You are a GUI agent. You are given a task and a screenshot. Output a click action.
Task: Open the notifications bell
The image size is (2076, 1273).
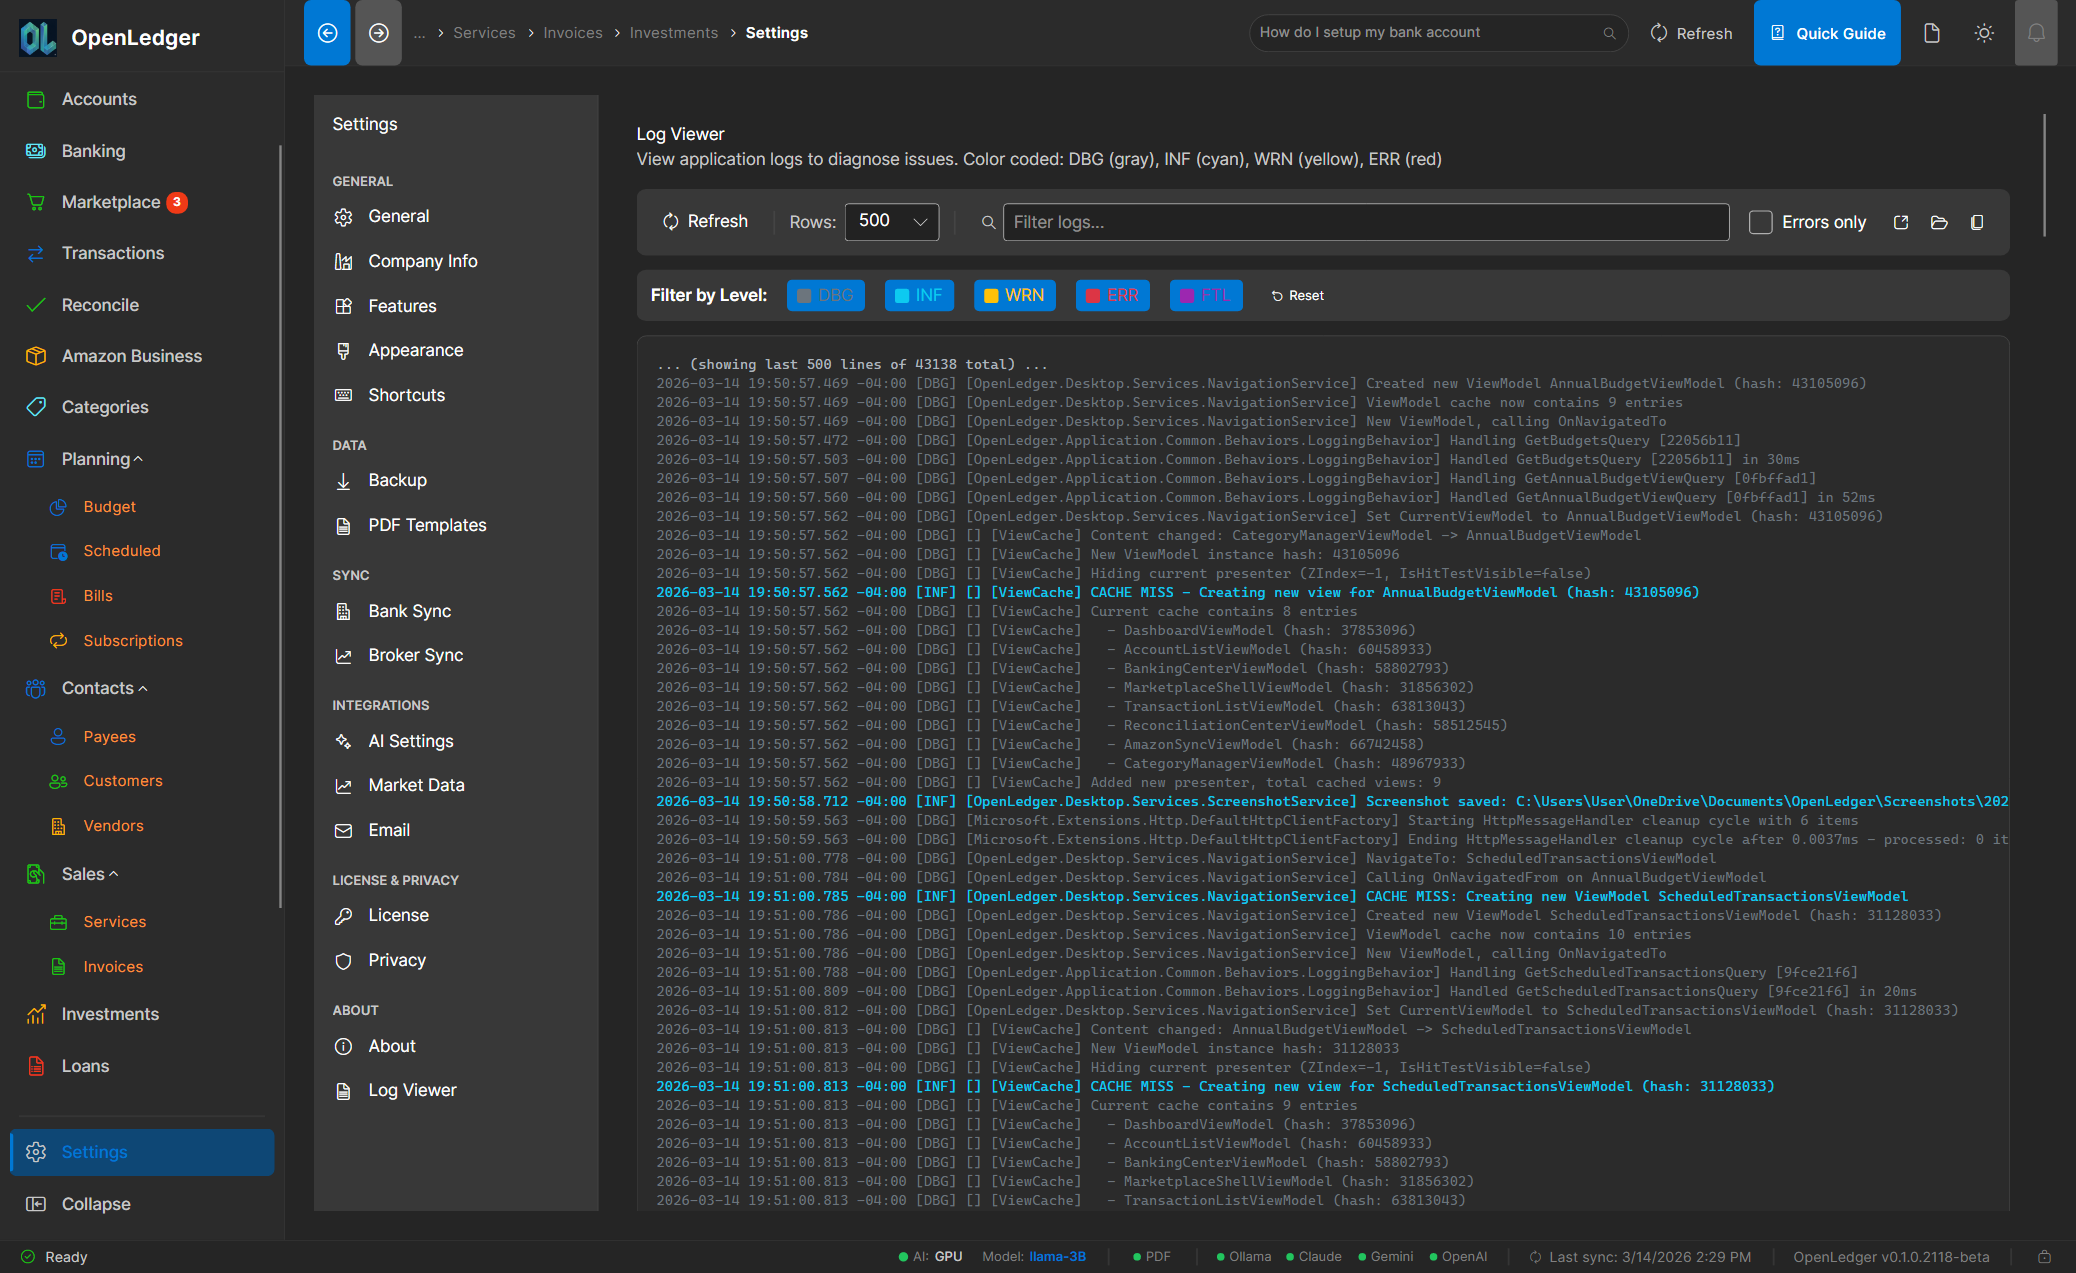[x=2036, y=32]
